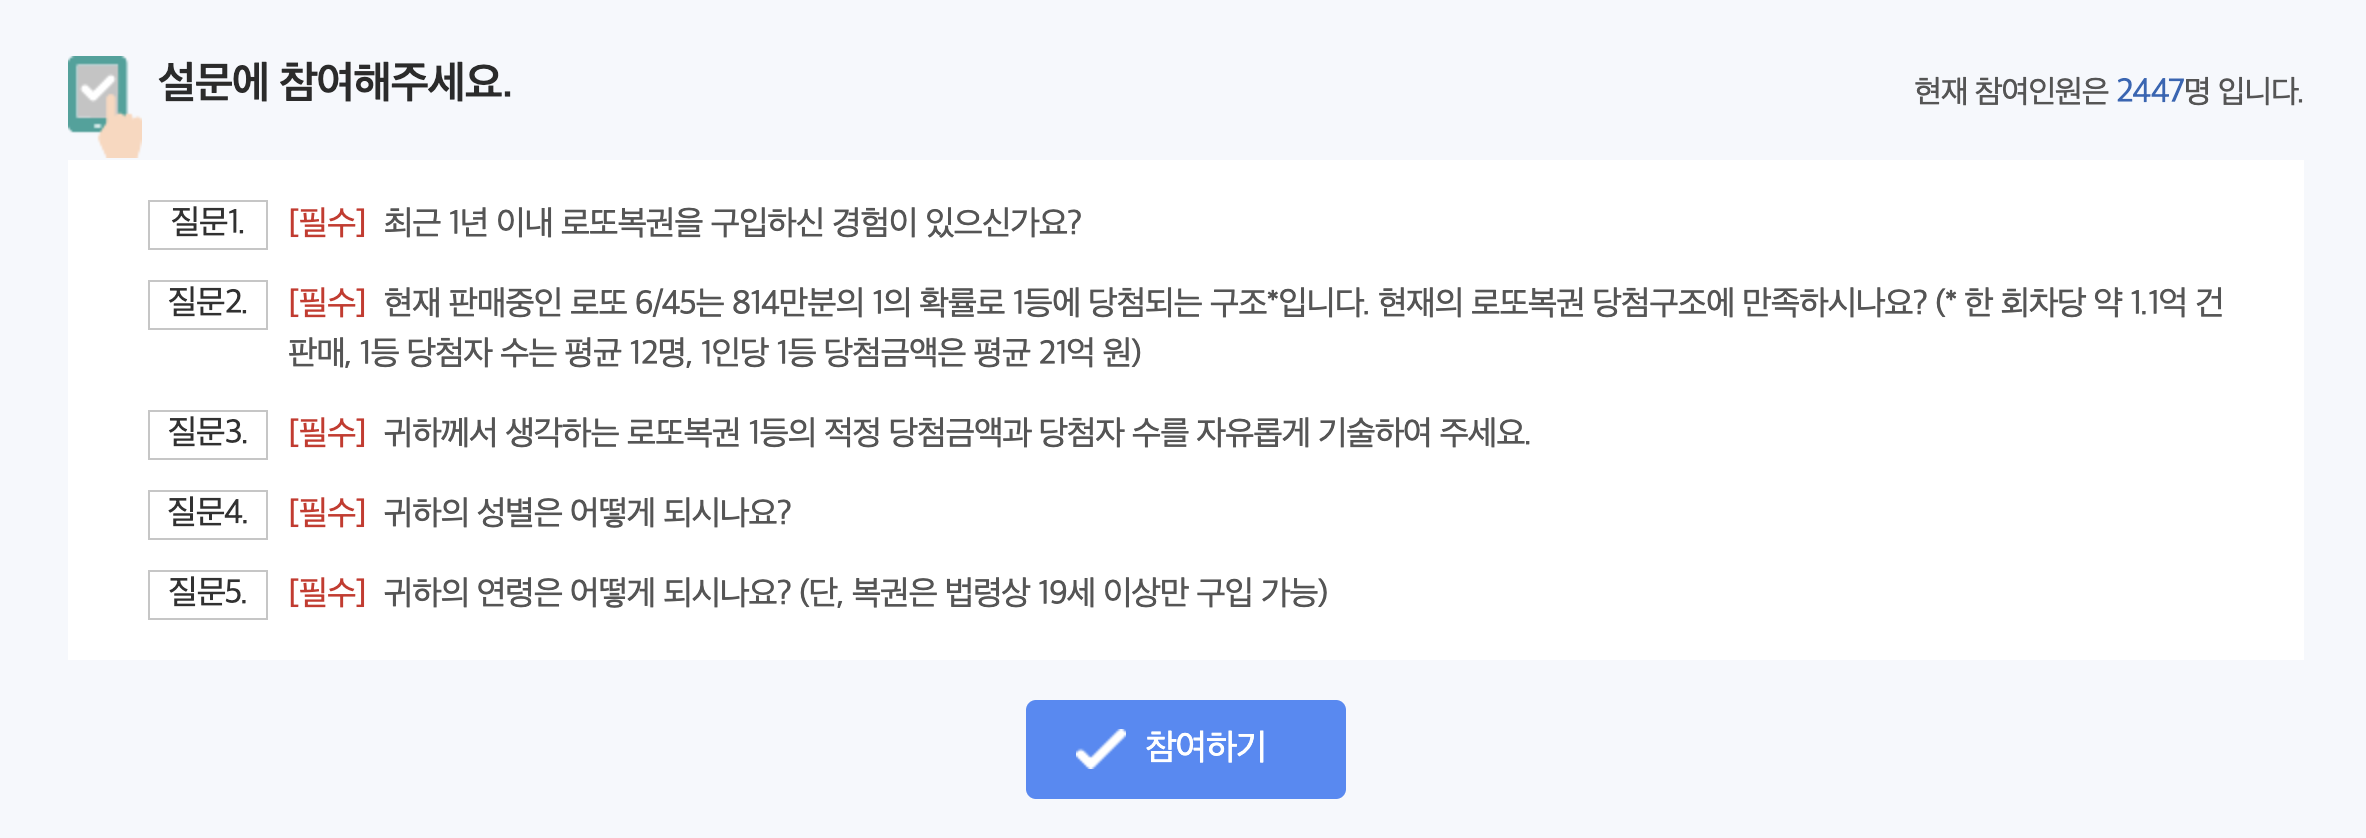Expand question 3 about 적정 당첨금액
The width and height of the screenshot is (2366, 838).
click(x=960, y=432)
